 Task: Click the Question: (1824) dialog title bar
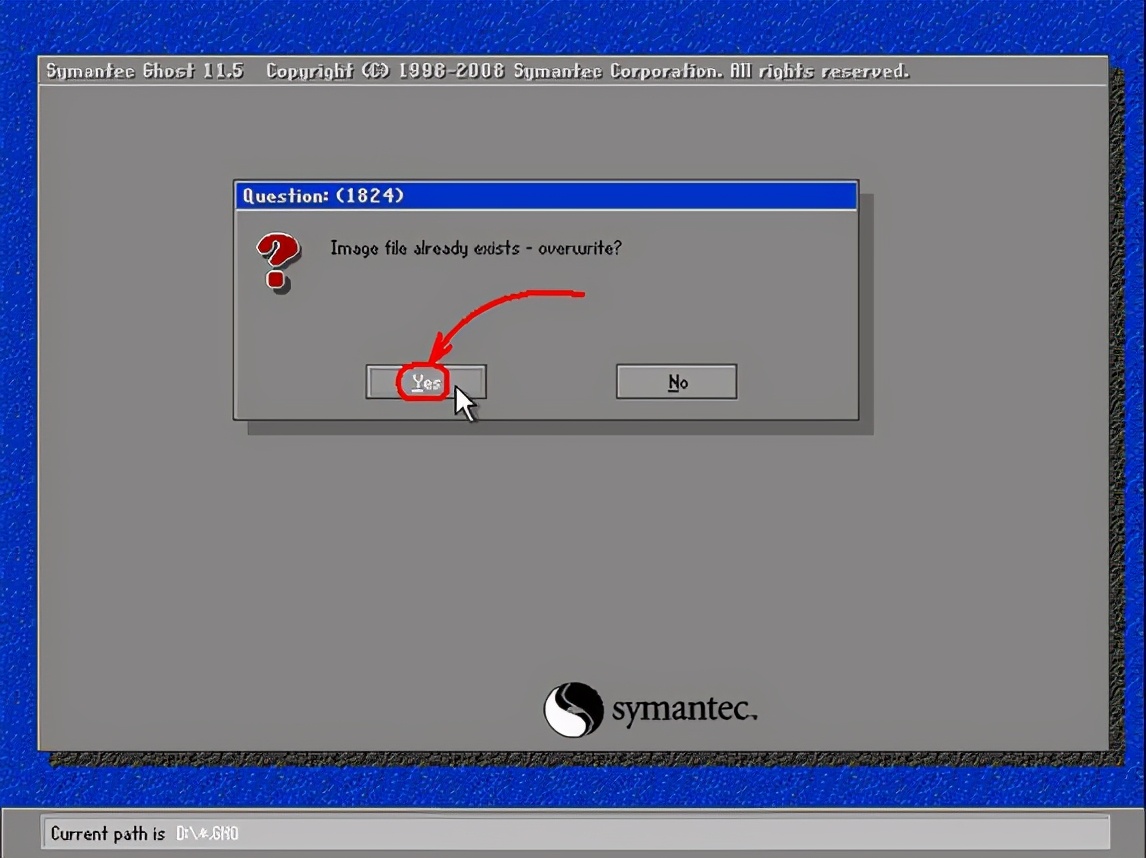click(546, 196)
